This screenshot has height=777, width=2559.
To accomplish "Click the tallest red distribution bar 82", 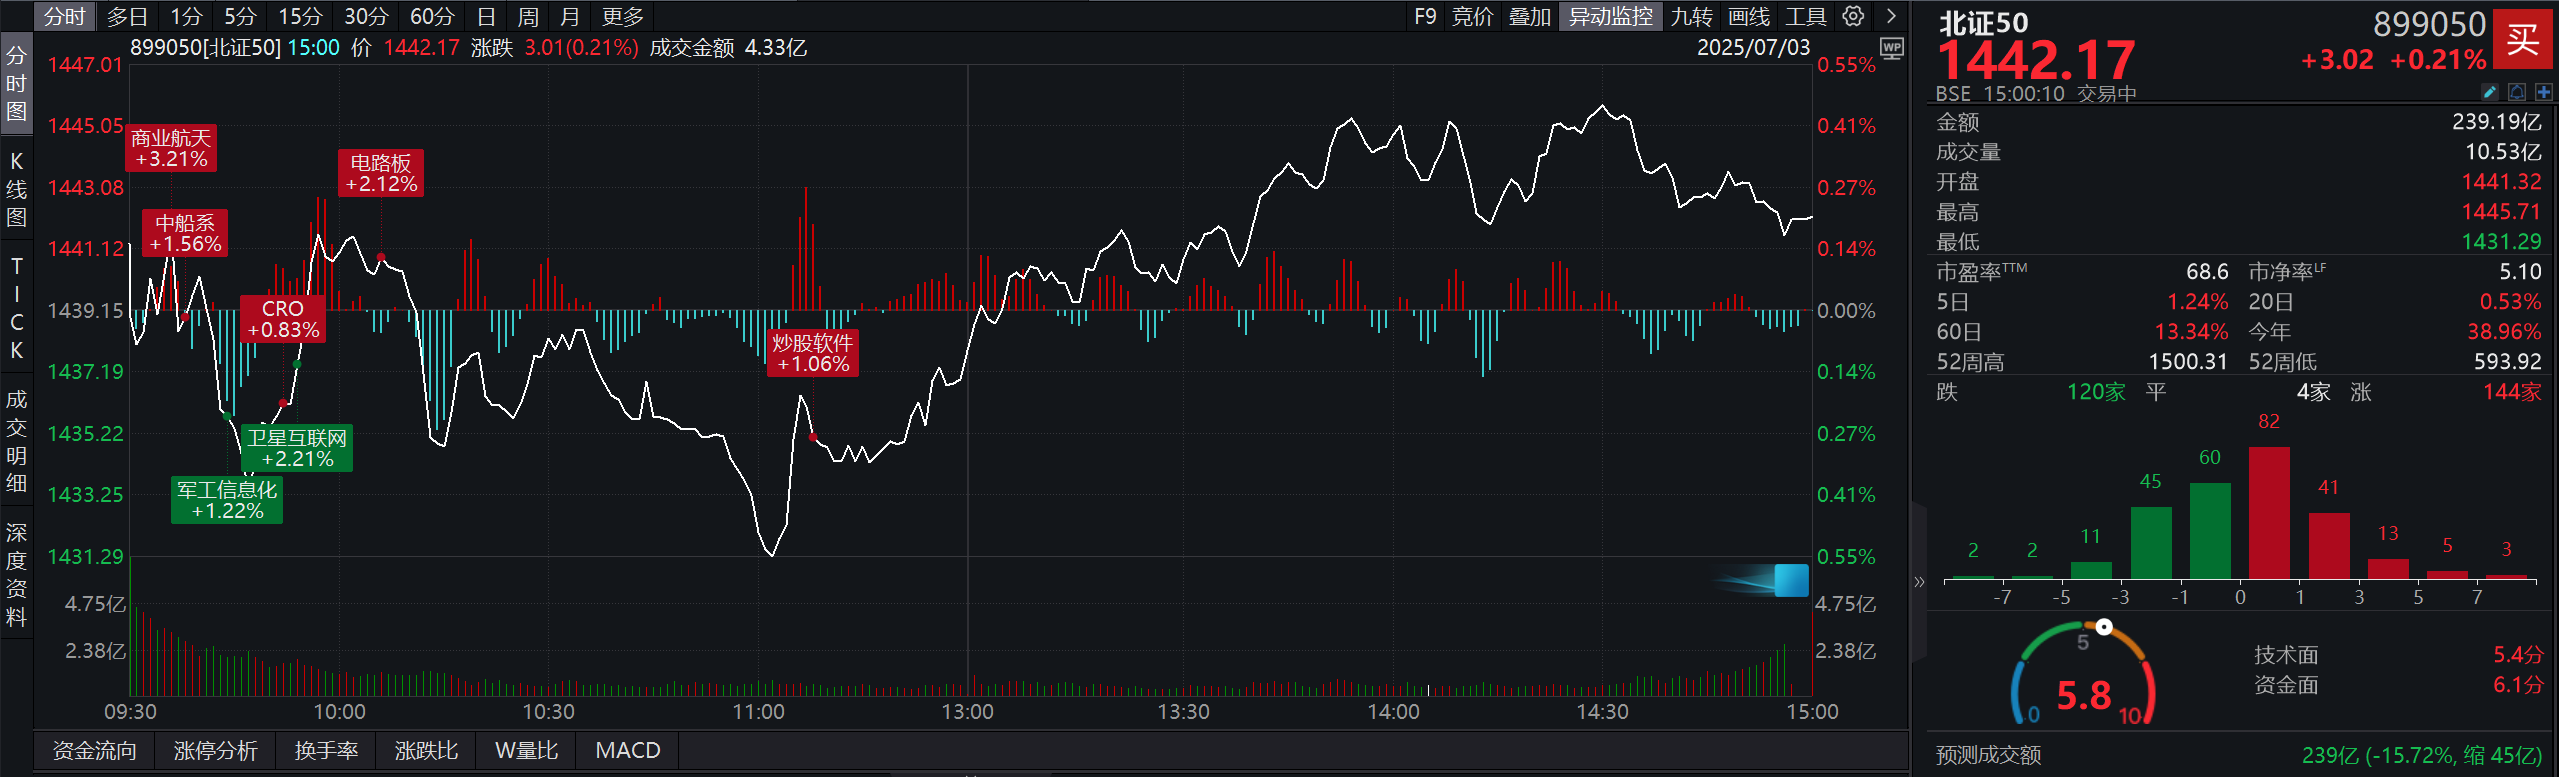I will 2269,513.
